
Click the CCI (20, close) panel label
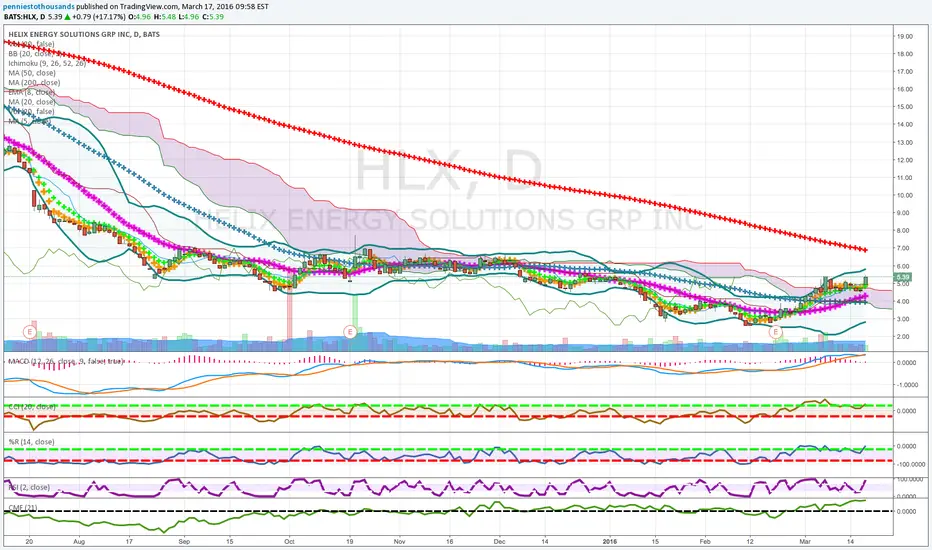tap(32, 407)
